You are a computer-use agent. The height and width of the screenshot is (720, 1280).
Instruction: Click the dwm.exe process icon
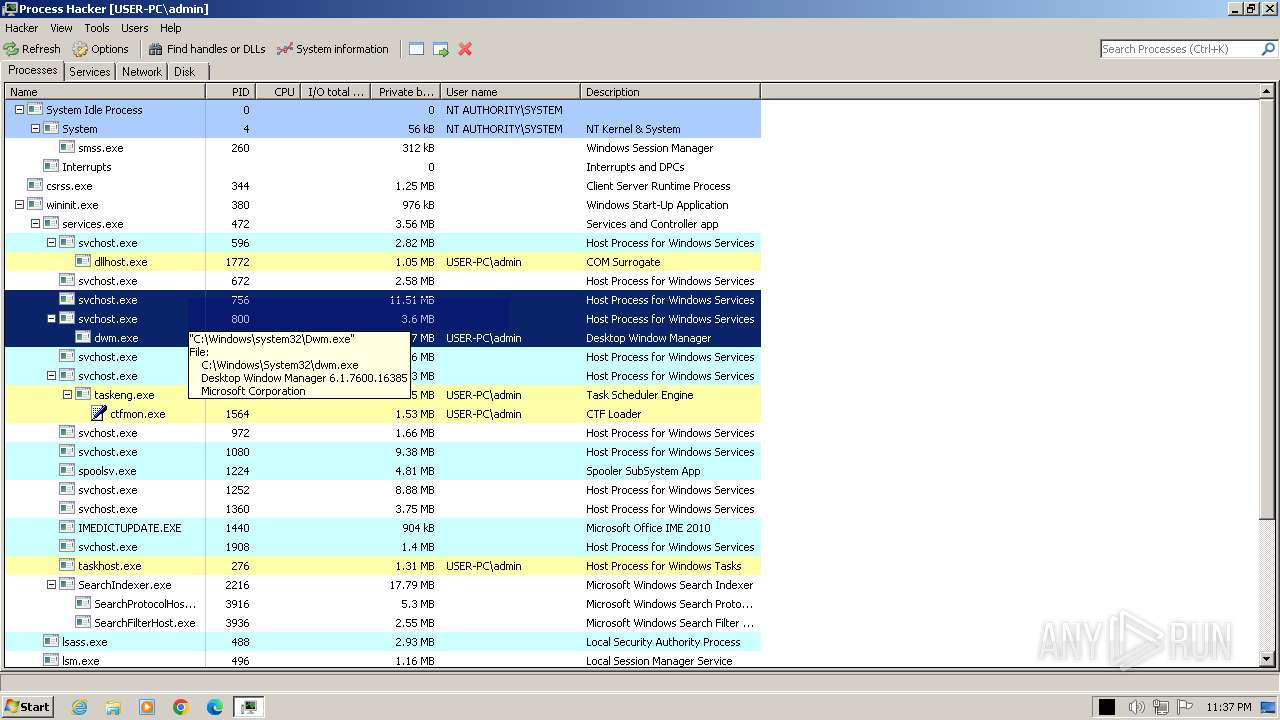point(83,338)
